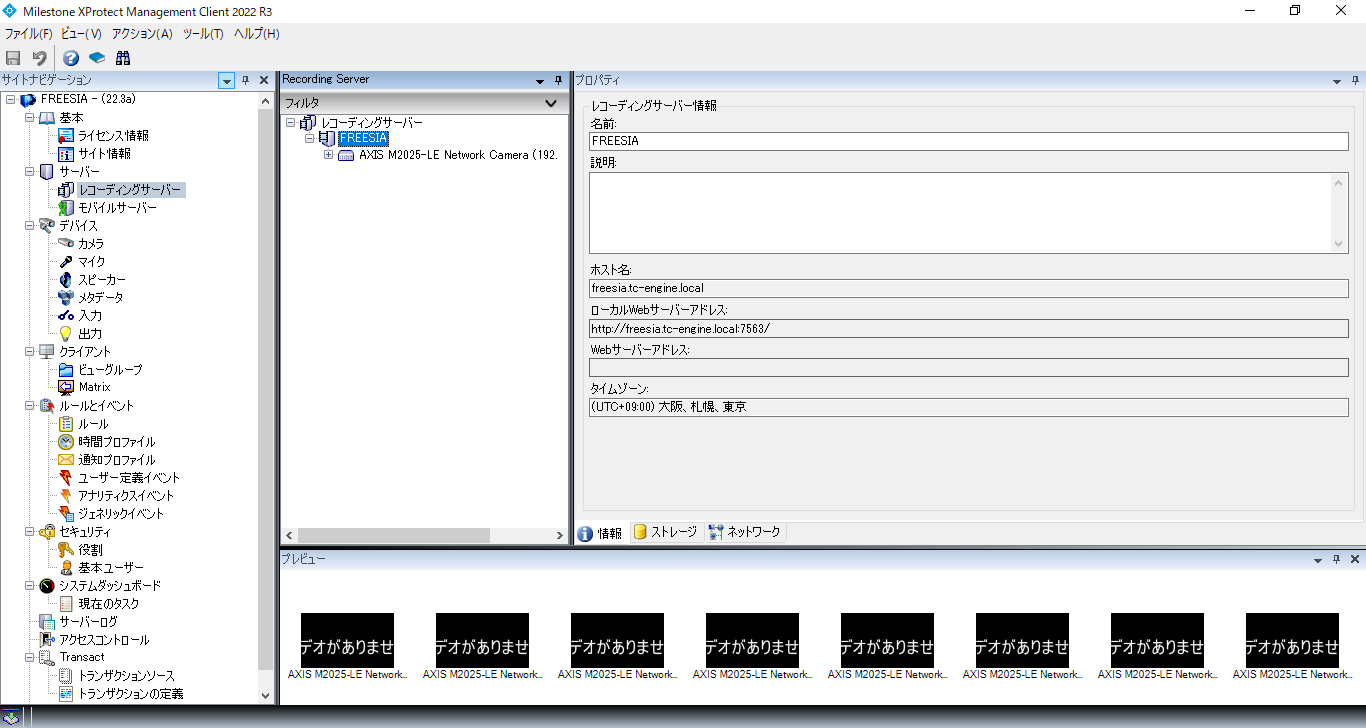Open the プロパティ pane dropdown arrow
This screenshot has width=1366, height=728.
[1337, 81]
